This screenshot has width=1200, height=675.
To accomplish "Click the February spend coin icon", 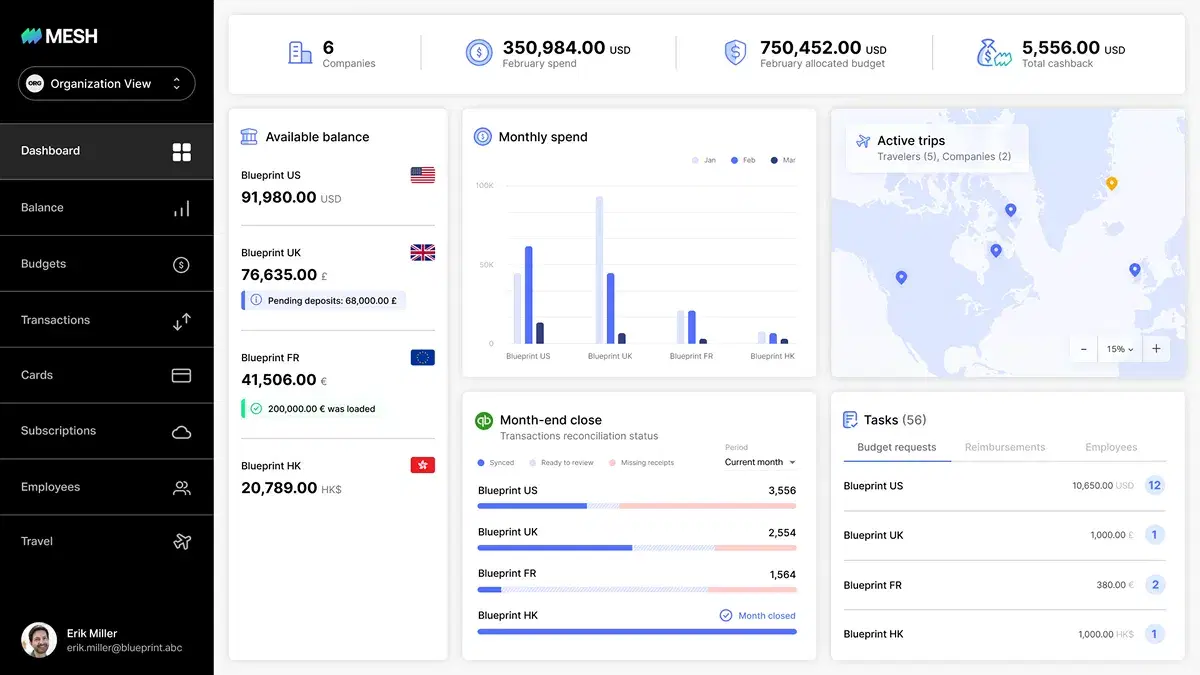I will (479, 53).
